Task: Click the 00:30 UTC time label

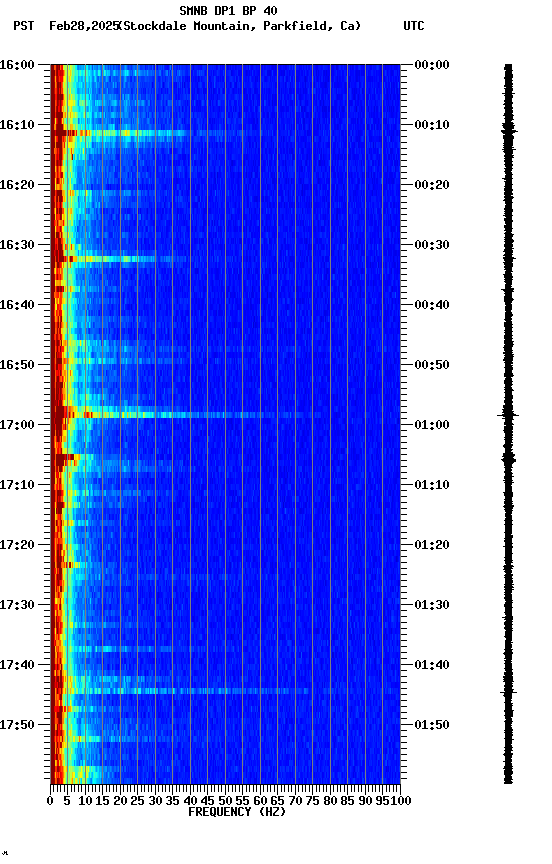Action: 432,245
